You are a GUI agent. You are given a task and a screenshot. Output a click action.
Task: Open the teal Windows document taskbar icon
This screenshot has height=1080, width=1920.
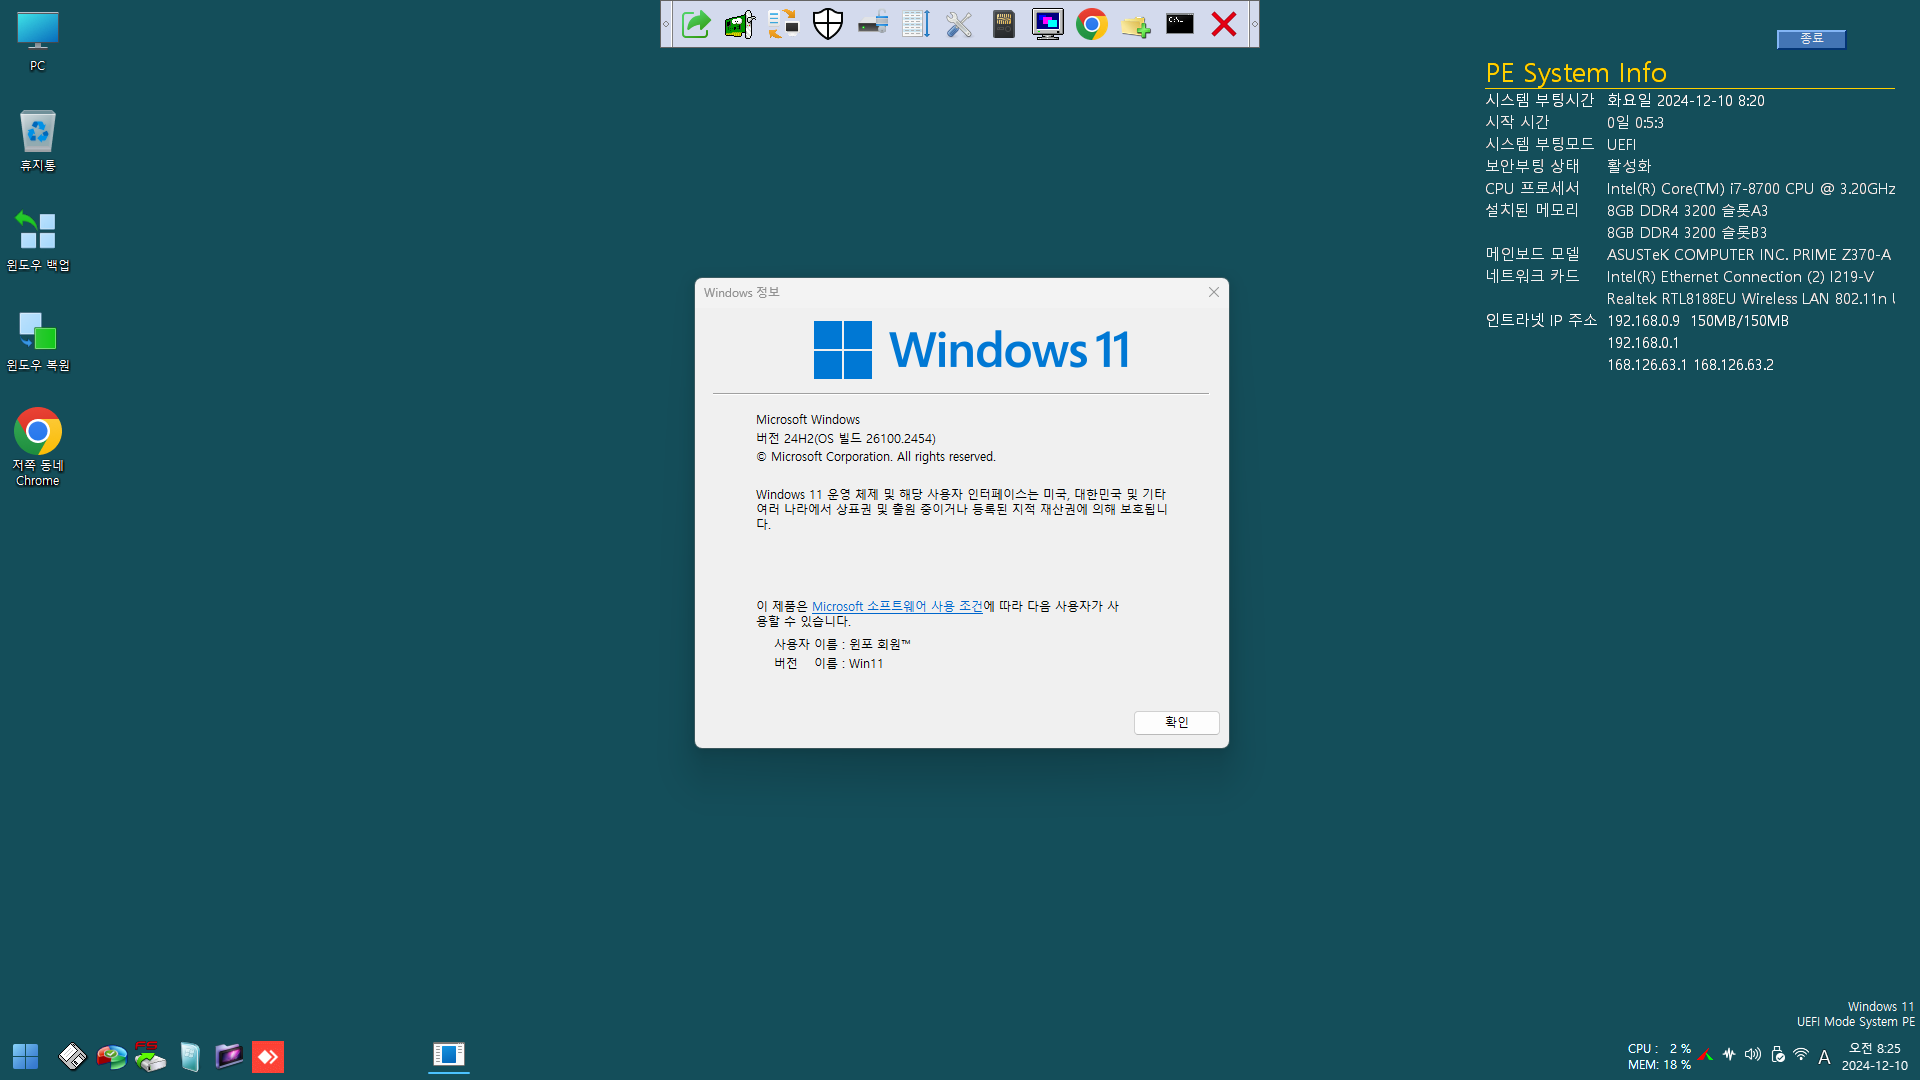point(190,1056)
